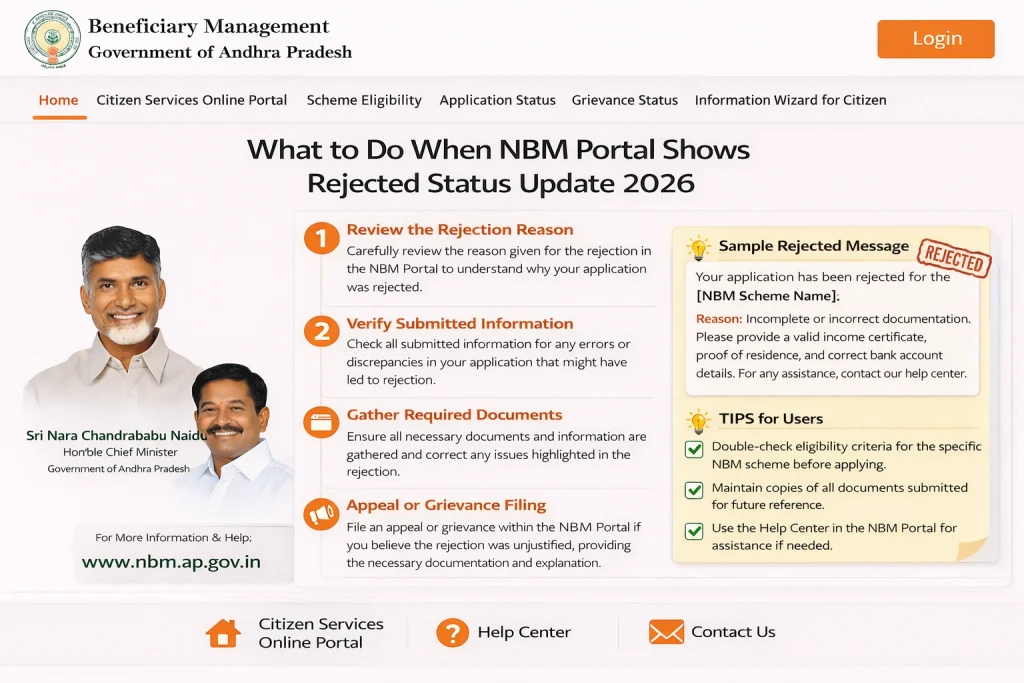Visit the www.nbm.ap.gov.in link
The image size is (1024, 683).
coord(171,562)
